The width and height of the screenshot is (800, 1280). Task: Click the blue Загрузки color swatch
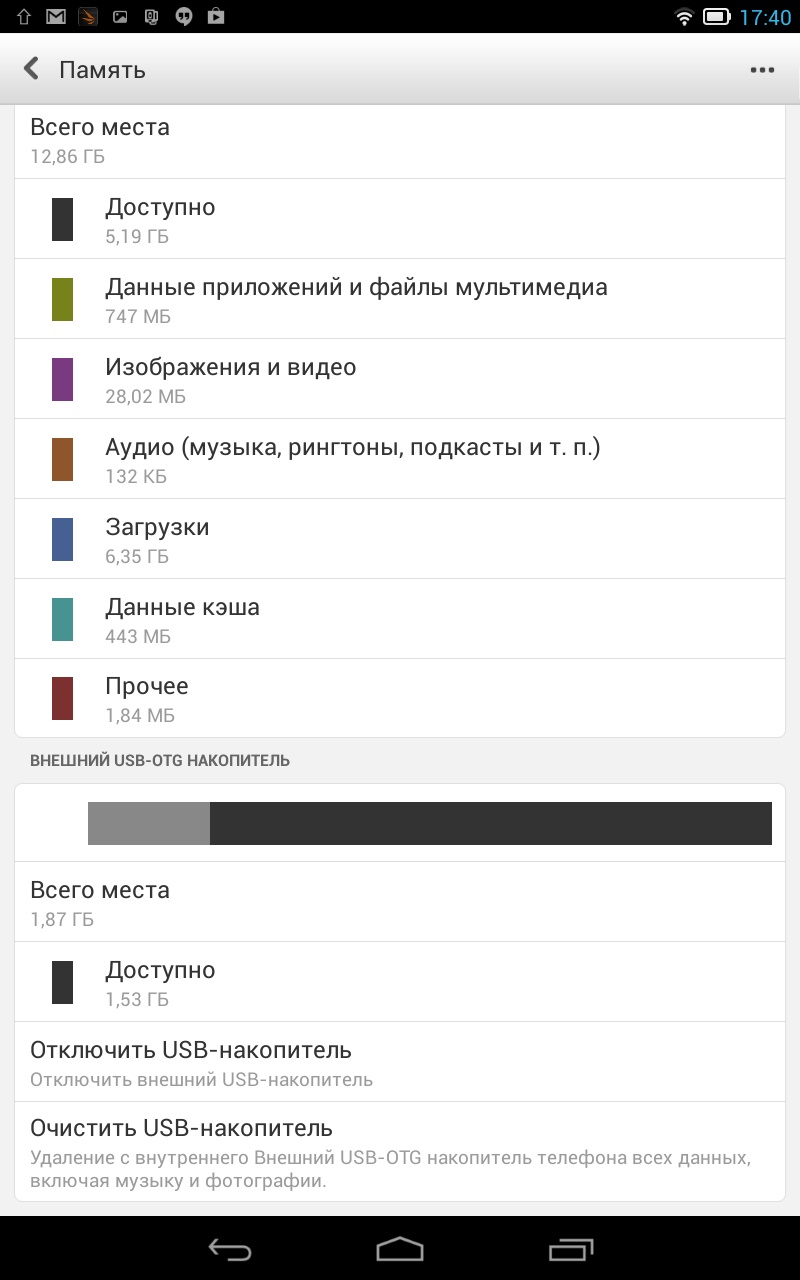click(63, 539)
